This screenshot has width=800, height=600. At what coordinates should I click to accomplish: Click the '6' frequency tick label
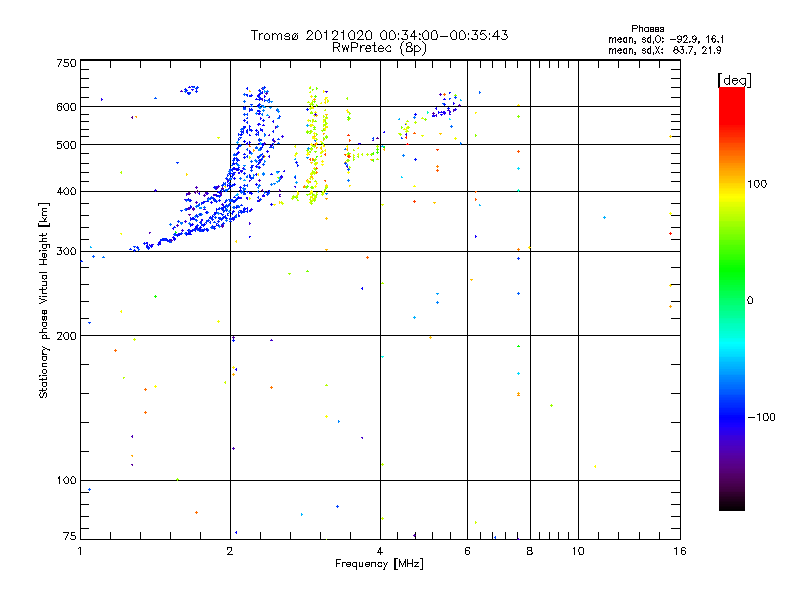pos(467,551)
